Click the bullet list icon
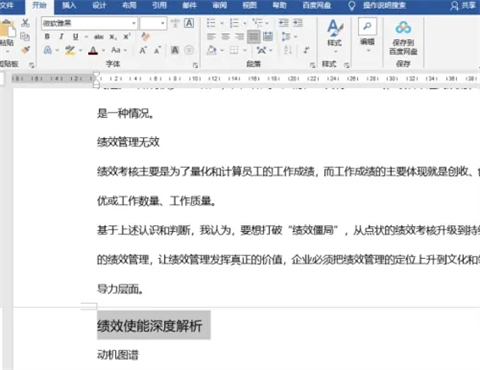Viewport: 480px width, 370px height. 211,23
